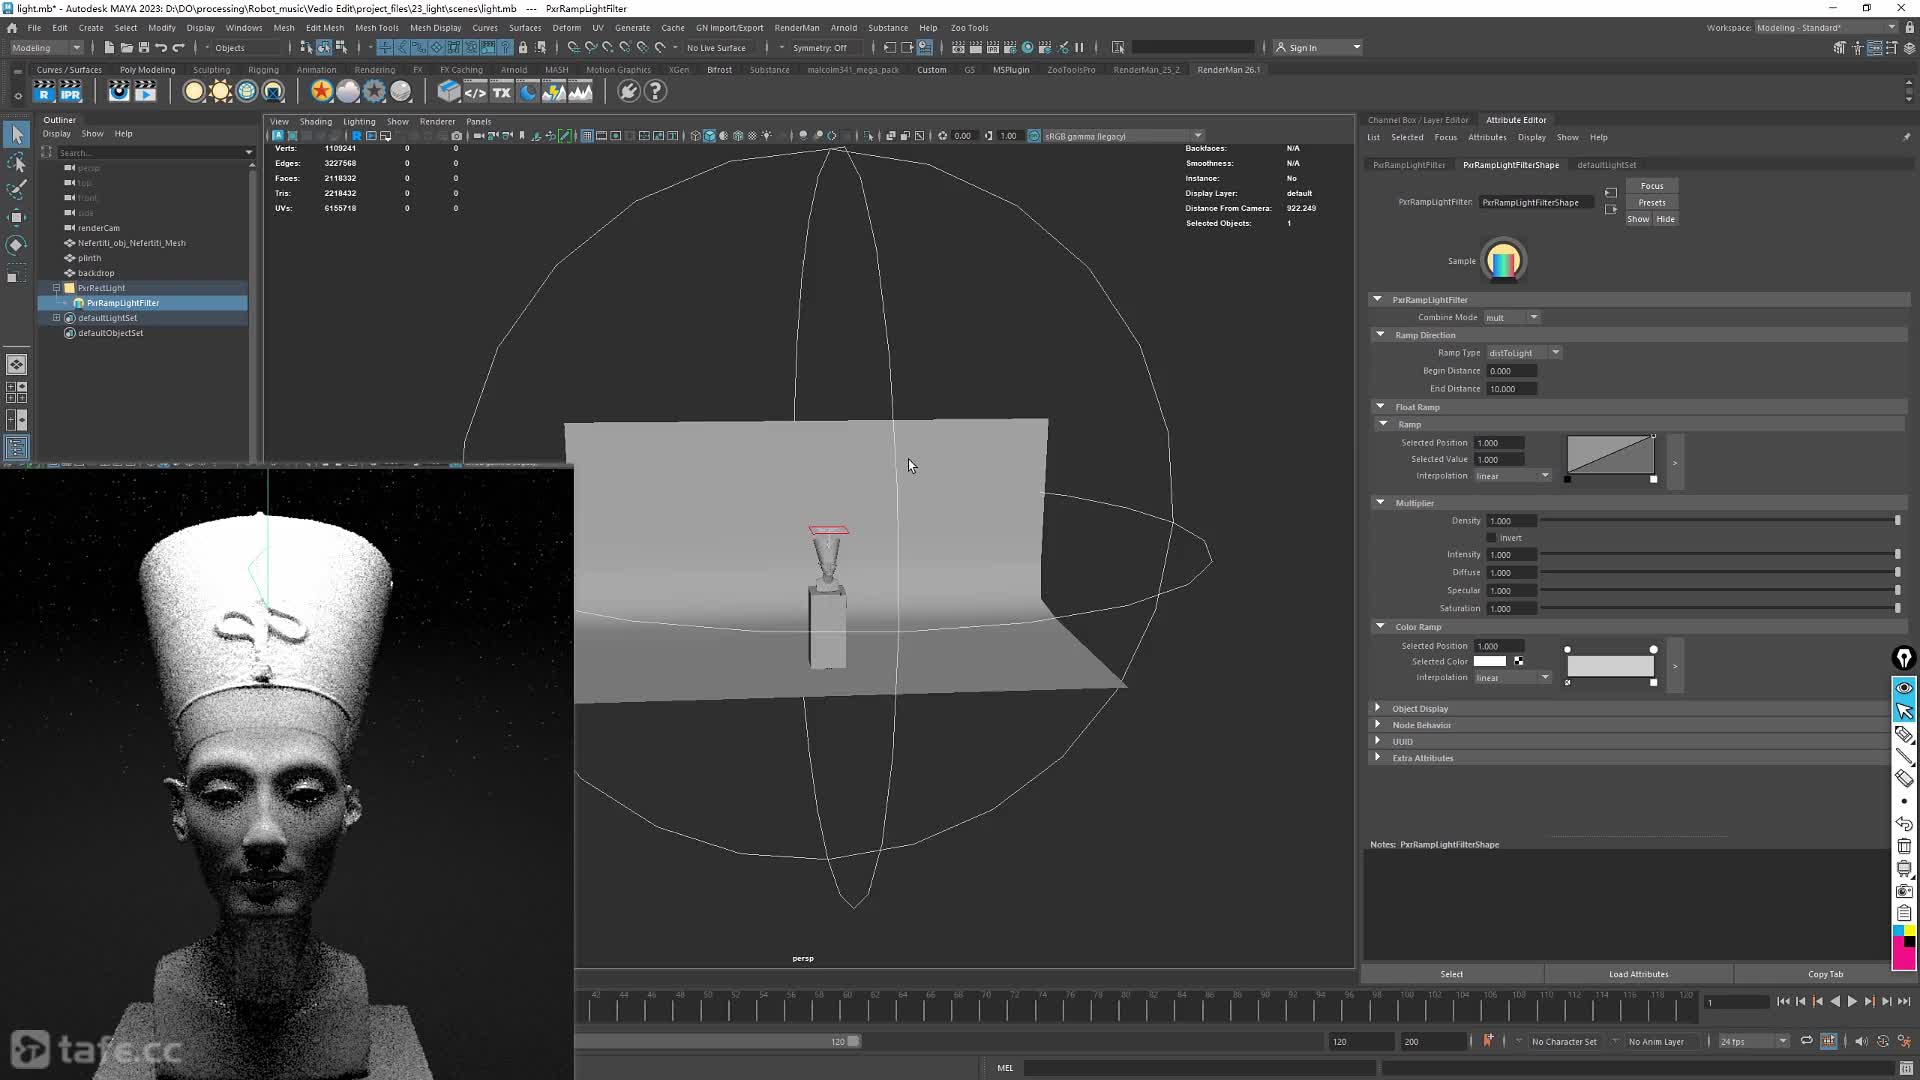The height and width of the screenshot is (1080, 1920).
Task: Click the Open Scene folder icon
Action: (127, 47)
